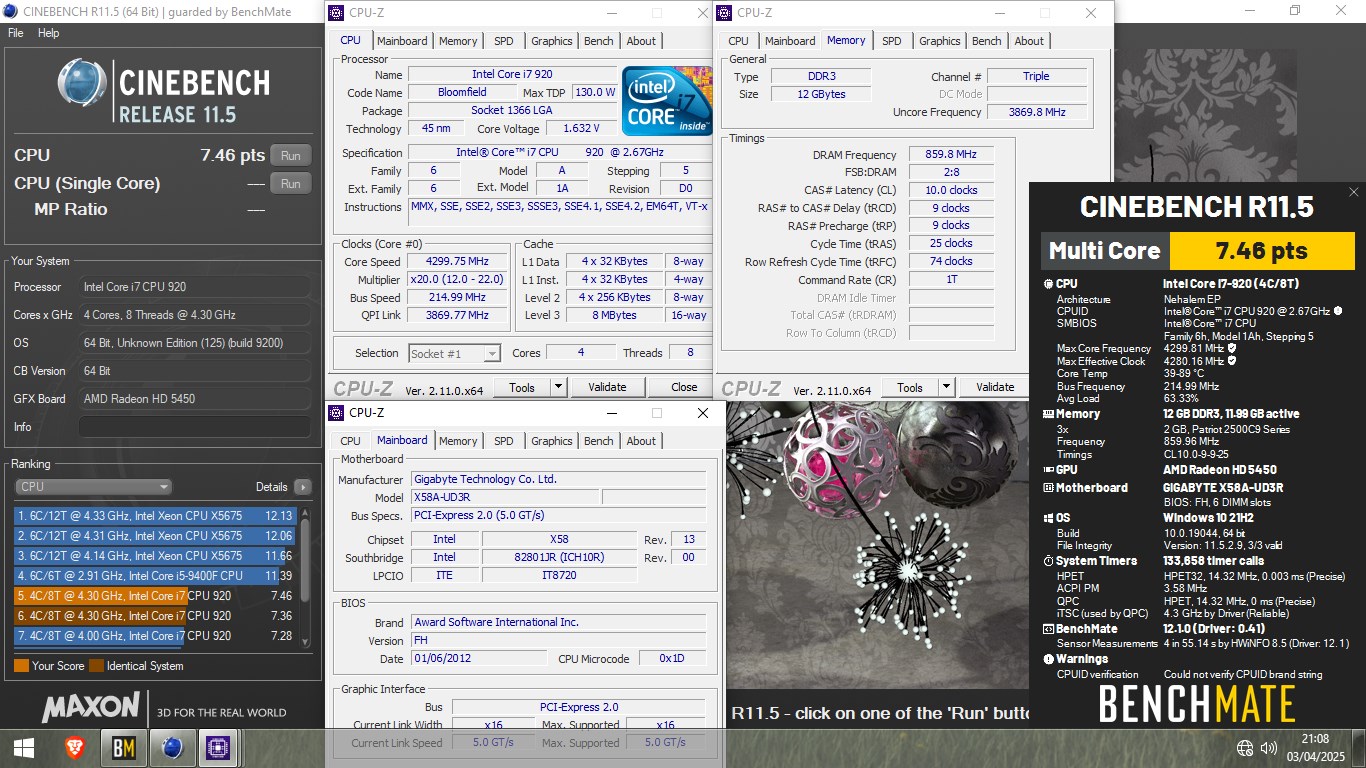Image resolution: width=1366 pixels, height=768 pixels.
Task: Click the Info input field in Your System
Action: click(194, 427)
